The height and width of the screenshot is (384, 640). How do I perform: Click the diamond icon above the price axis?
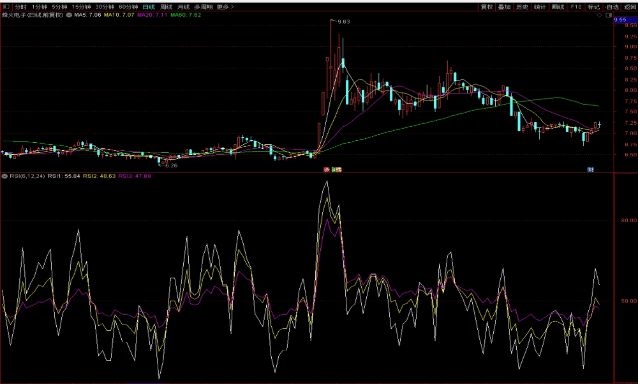tap(599, 15)
